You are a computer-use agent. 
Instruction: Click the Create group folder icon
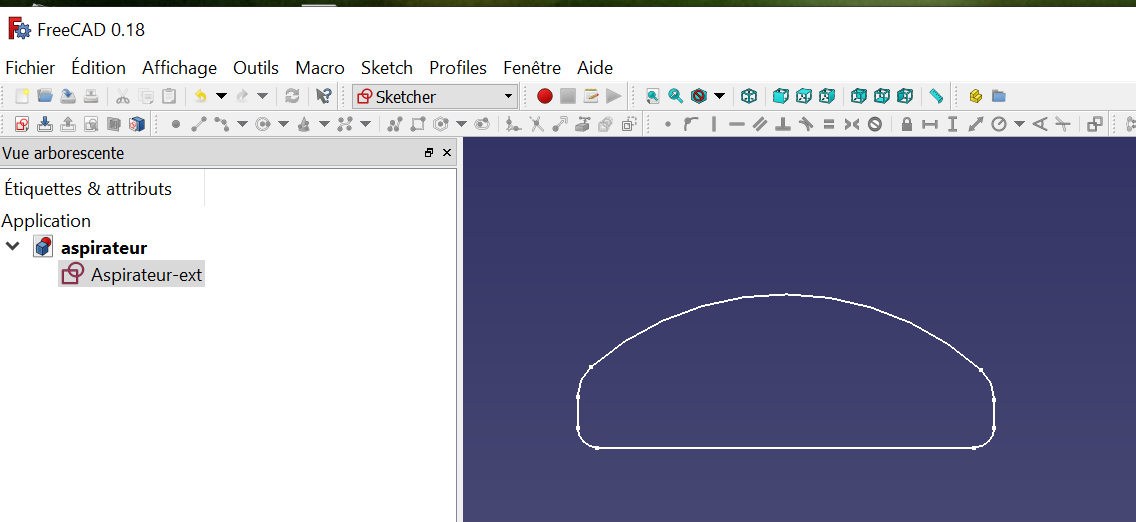[x=998, y=96]
